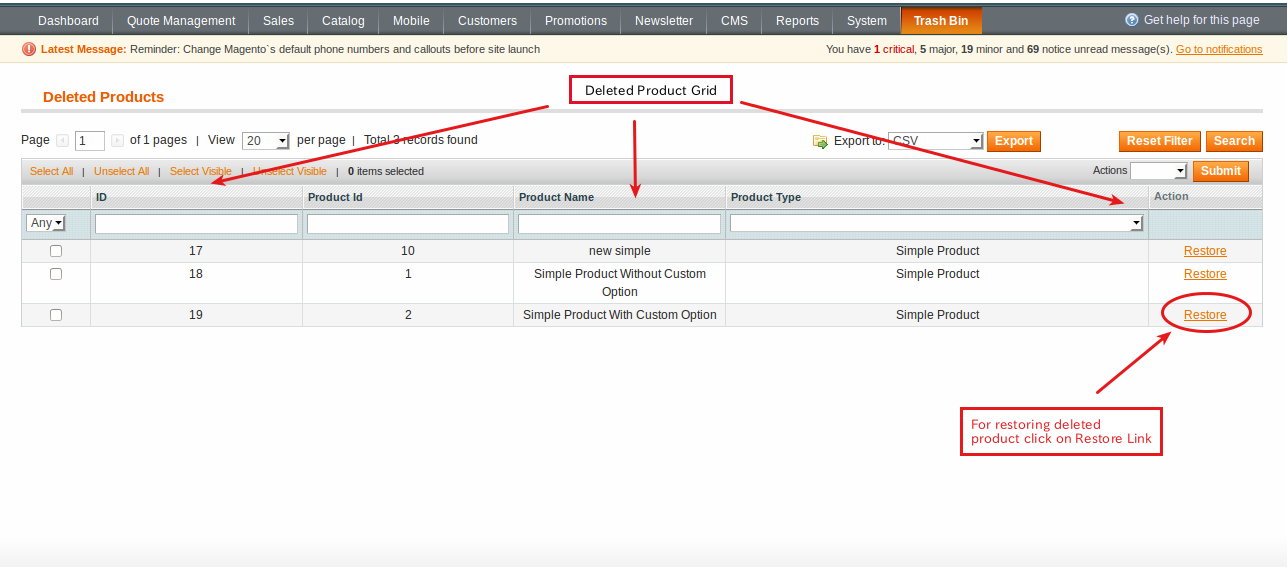
Task: Open the Dashboard menu
Action: [x=68, y=21]
